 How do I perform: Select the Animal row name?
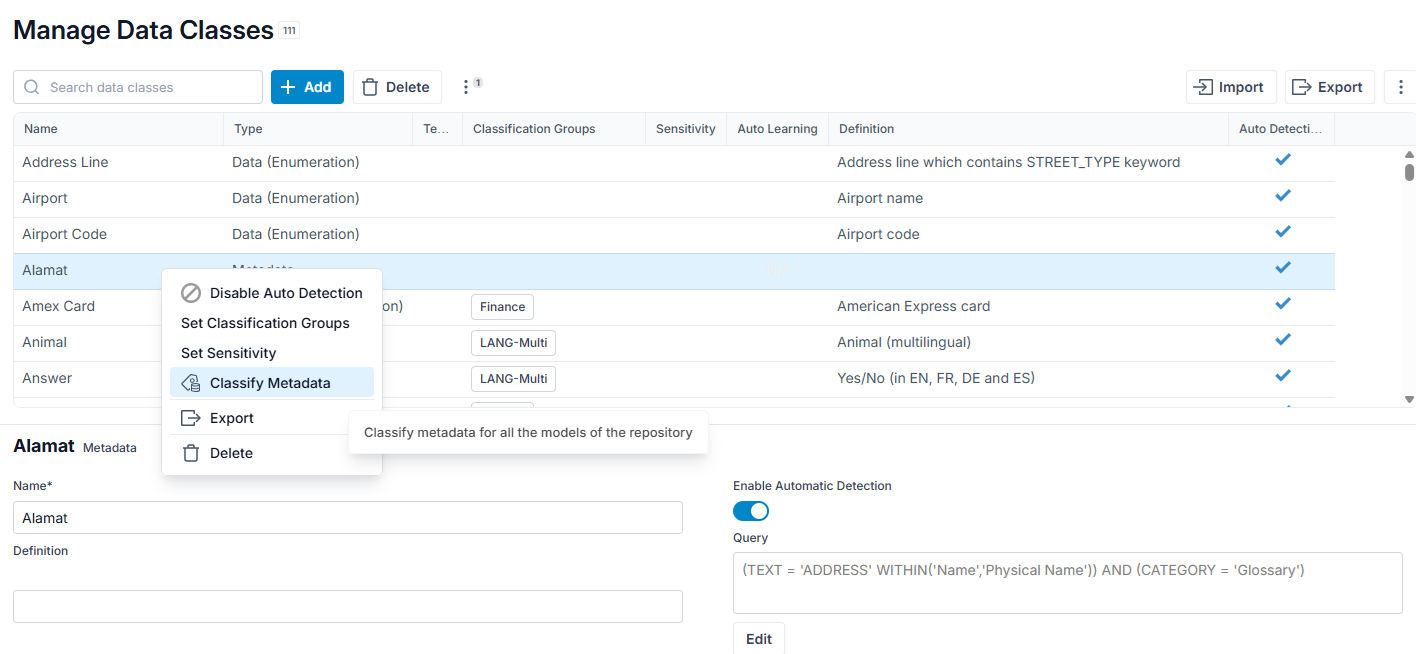tap(44, 342)
